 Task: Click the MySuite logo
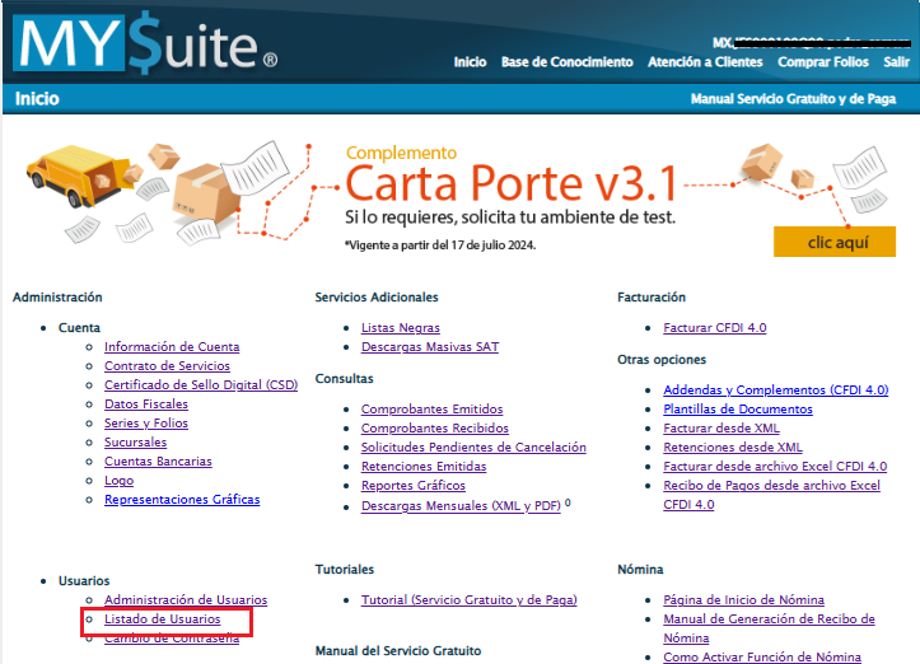[x=145, y=44]
